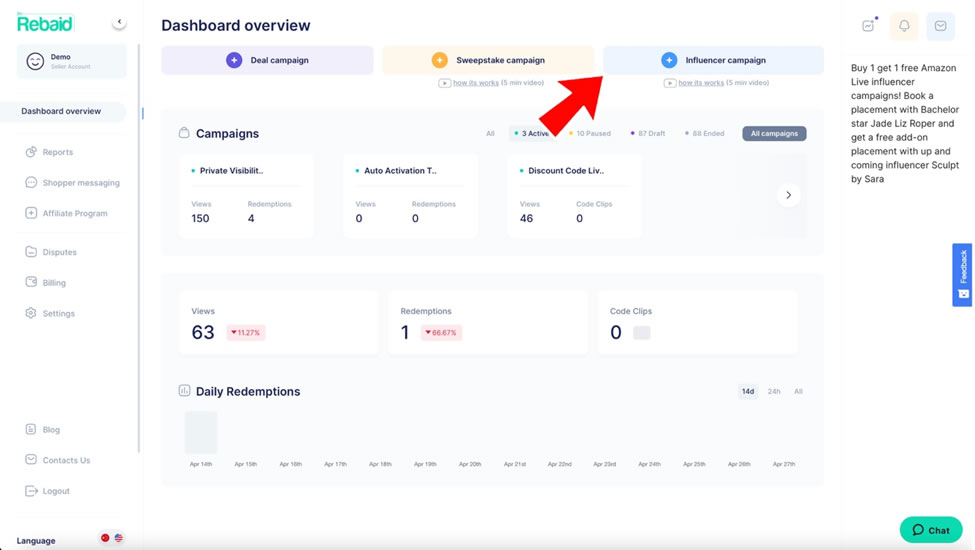Click the Blog icon in the sidebar
Viewport: 975px width, 550px height.
click(30, 429)
